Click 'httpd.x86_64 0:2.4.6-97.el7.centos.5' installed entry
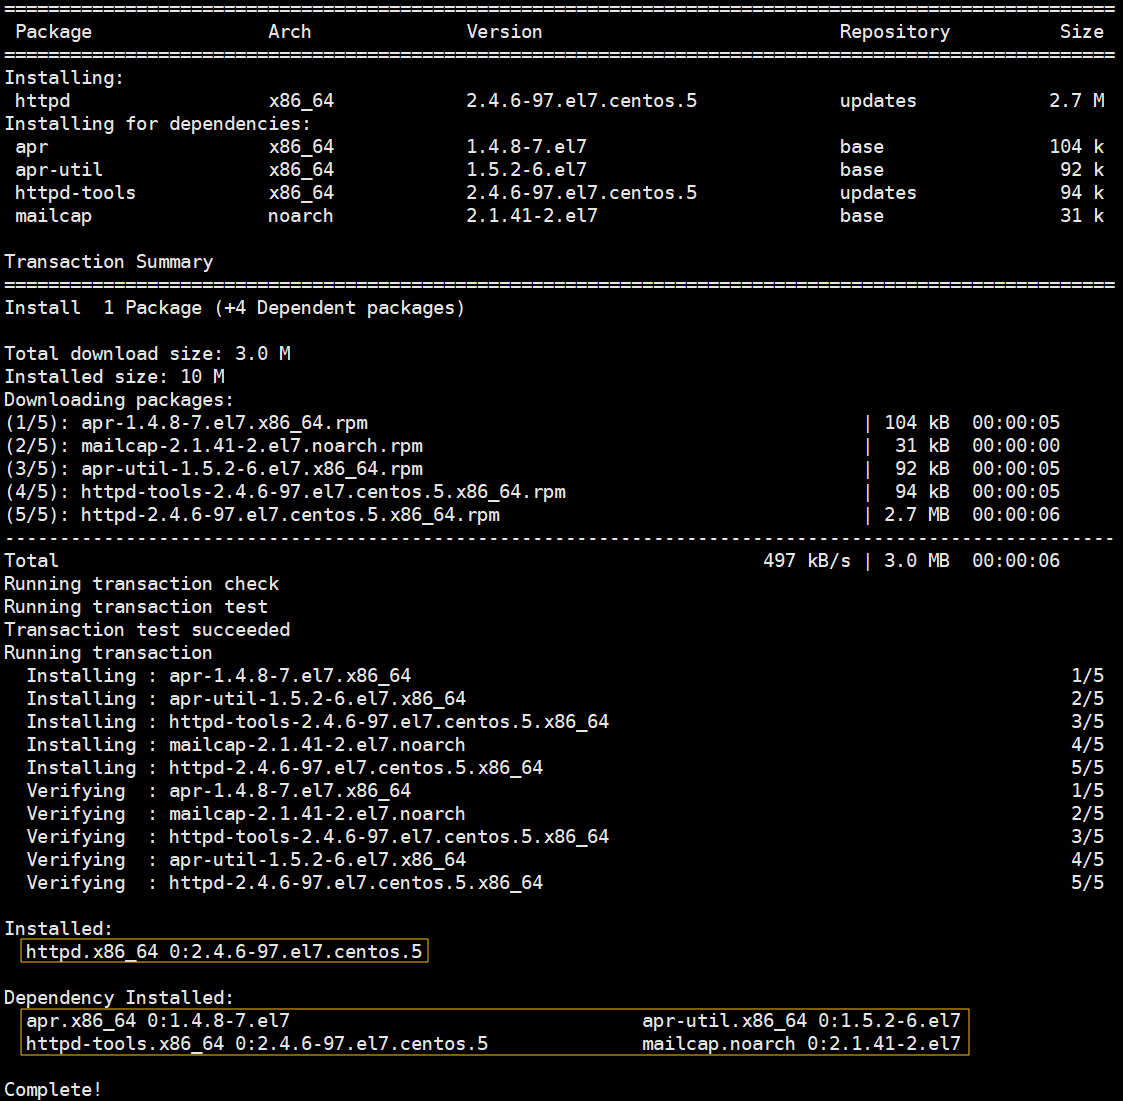This screenshot has height=1101, width=1123. click(x=224, y=951)
